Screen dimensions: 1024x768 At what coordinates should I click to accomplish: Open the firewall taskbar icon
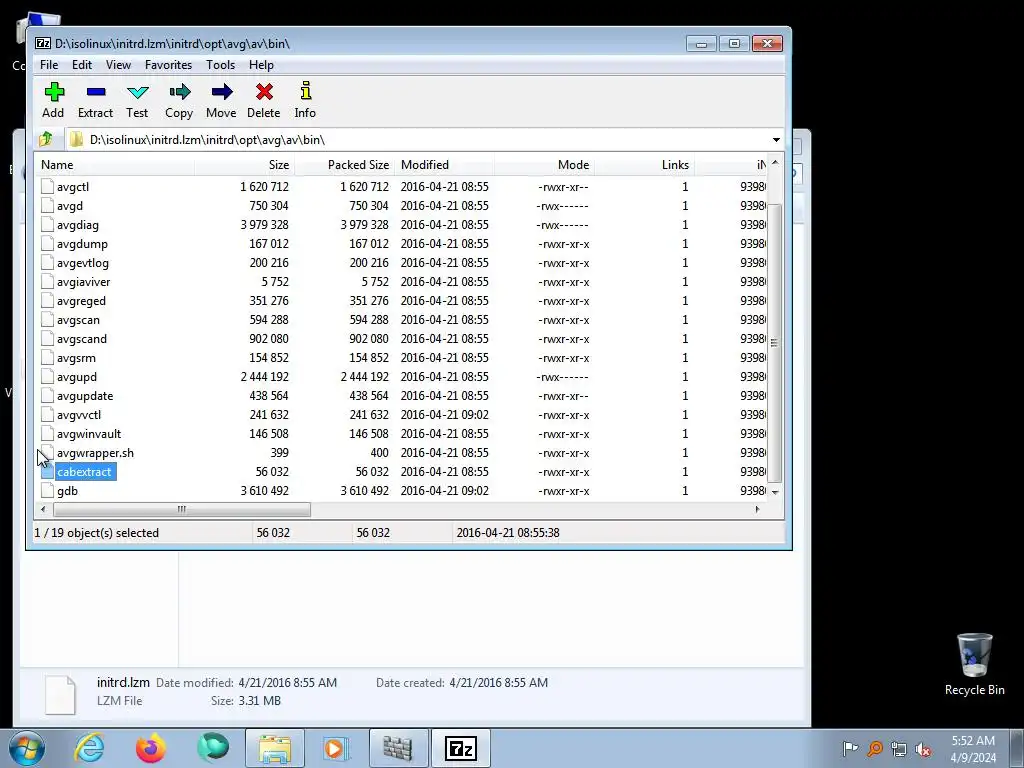398,748
